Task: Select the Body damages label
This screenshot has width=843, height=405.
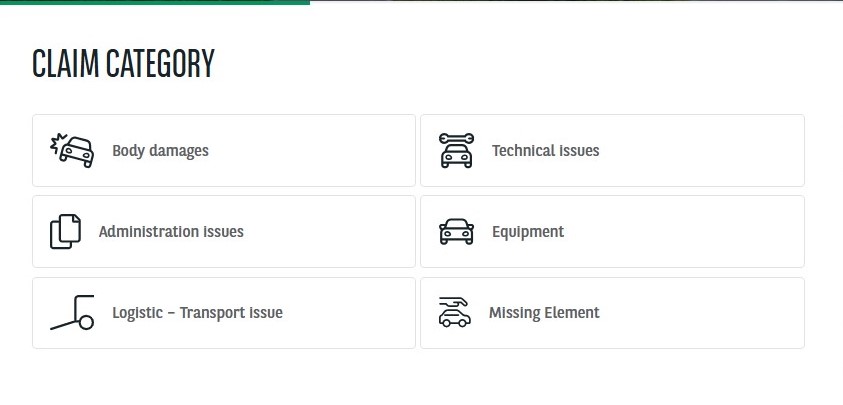Action: (160, 151)
